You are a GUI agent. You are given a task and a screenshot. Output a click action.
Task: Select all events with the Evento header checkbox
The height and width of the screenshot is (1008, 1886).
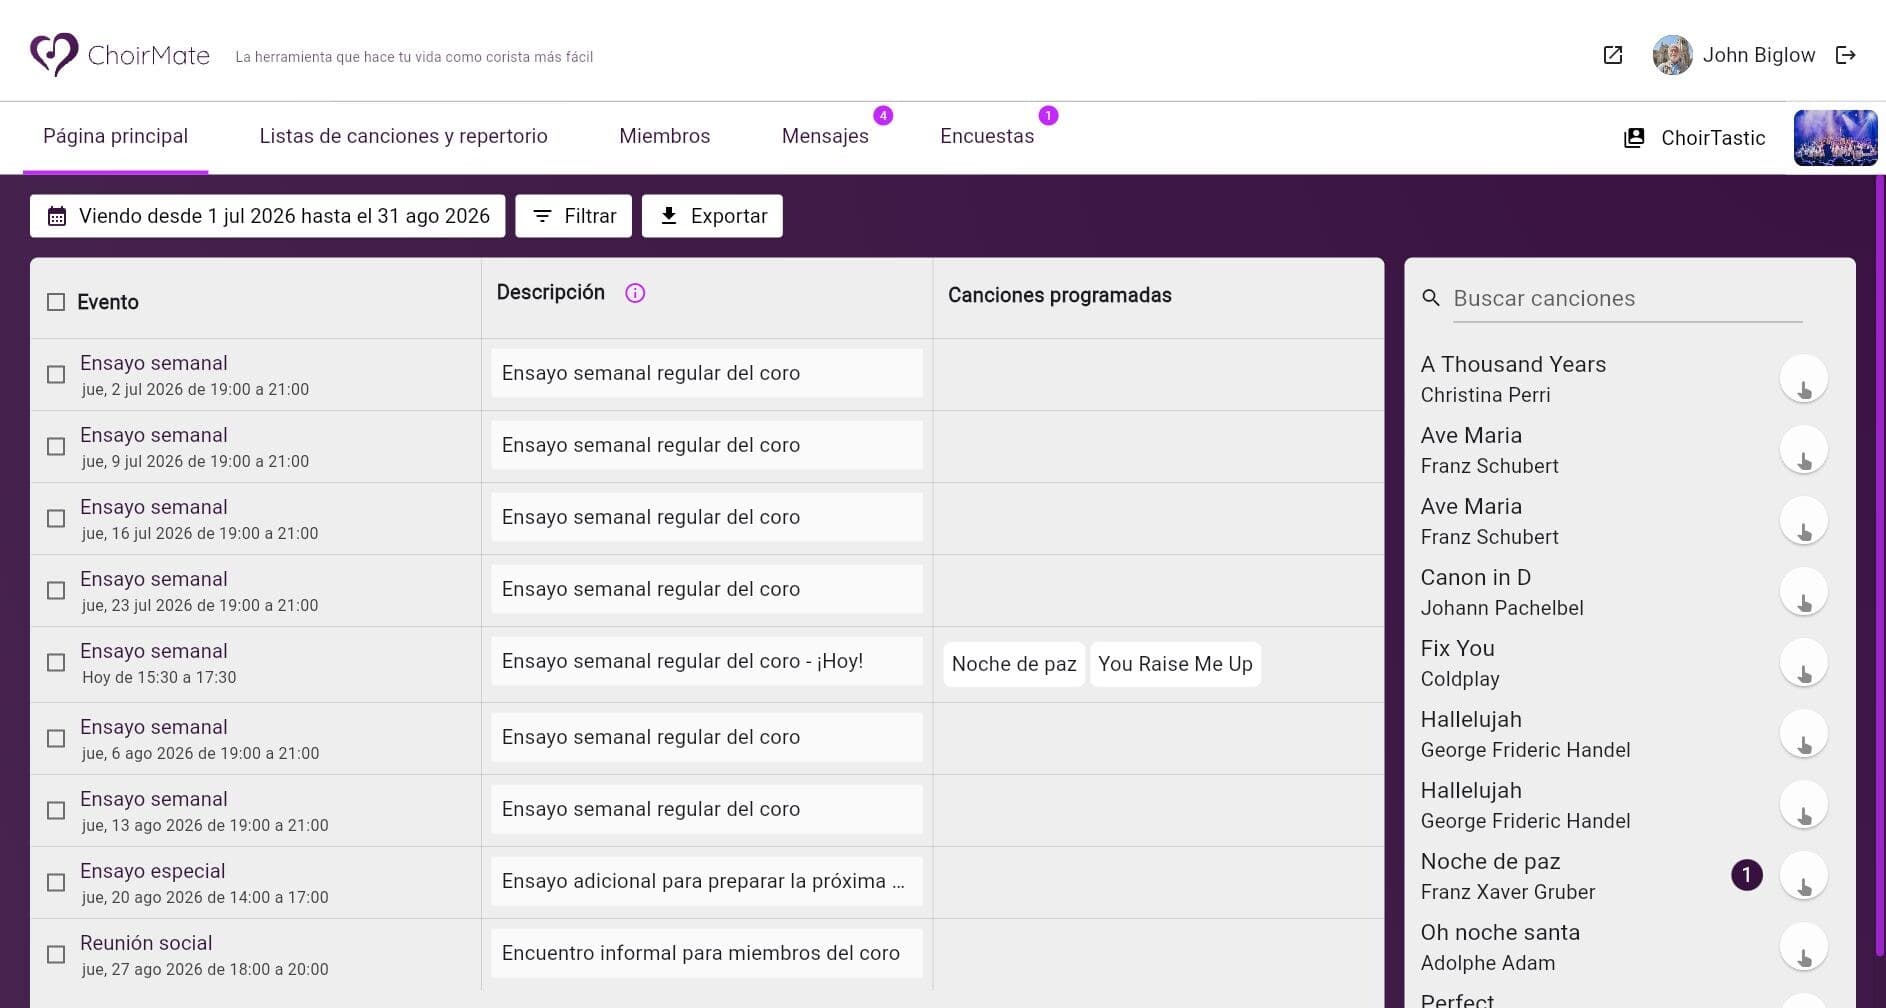[x=56, y=302]
